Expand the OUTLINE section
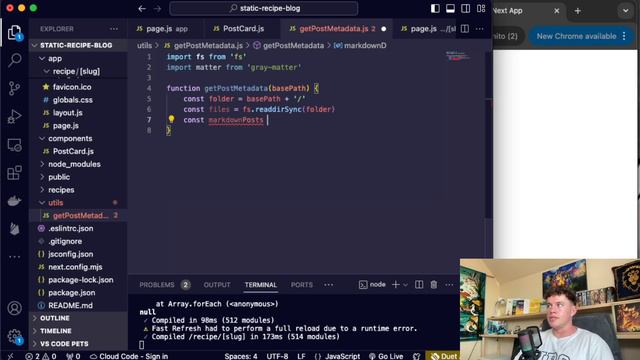 coord(78,318)
